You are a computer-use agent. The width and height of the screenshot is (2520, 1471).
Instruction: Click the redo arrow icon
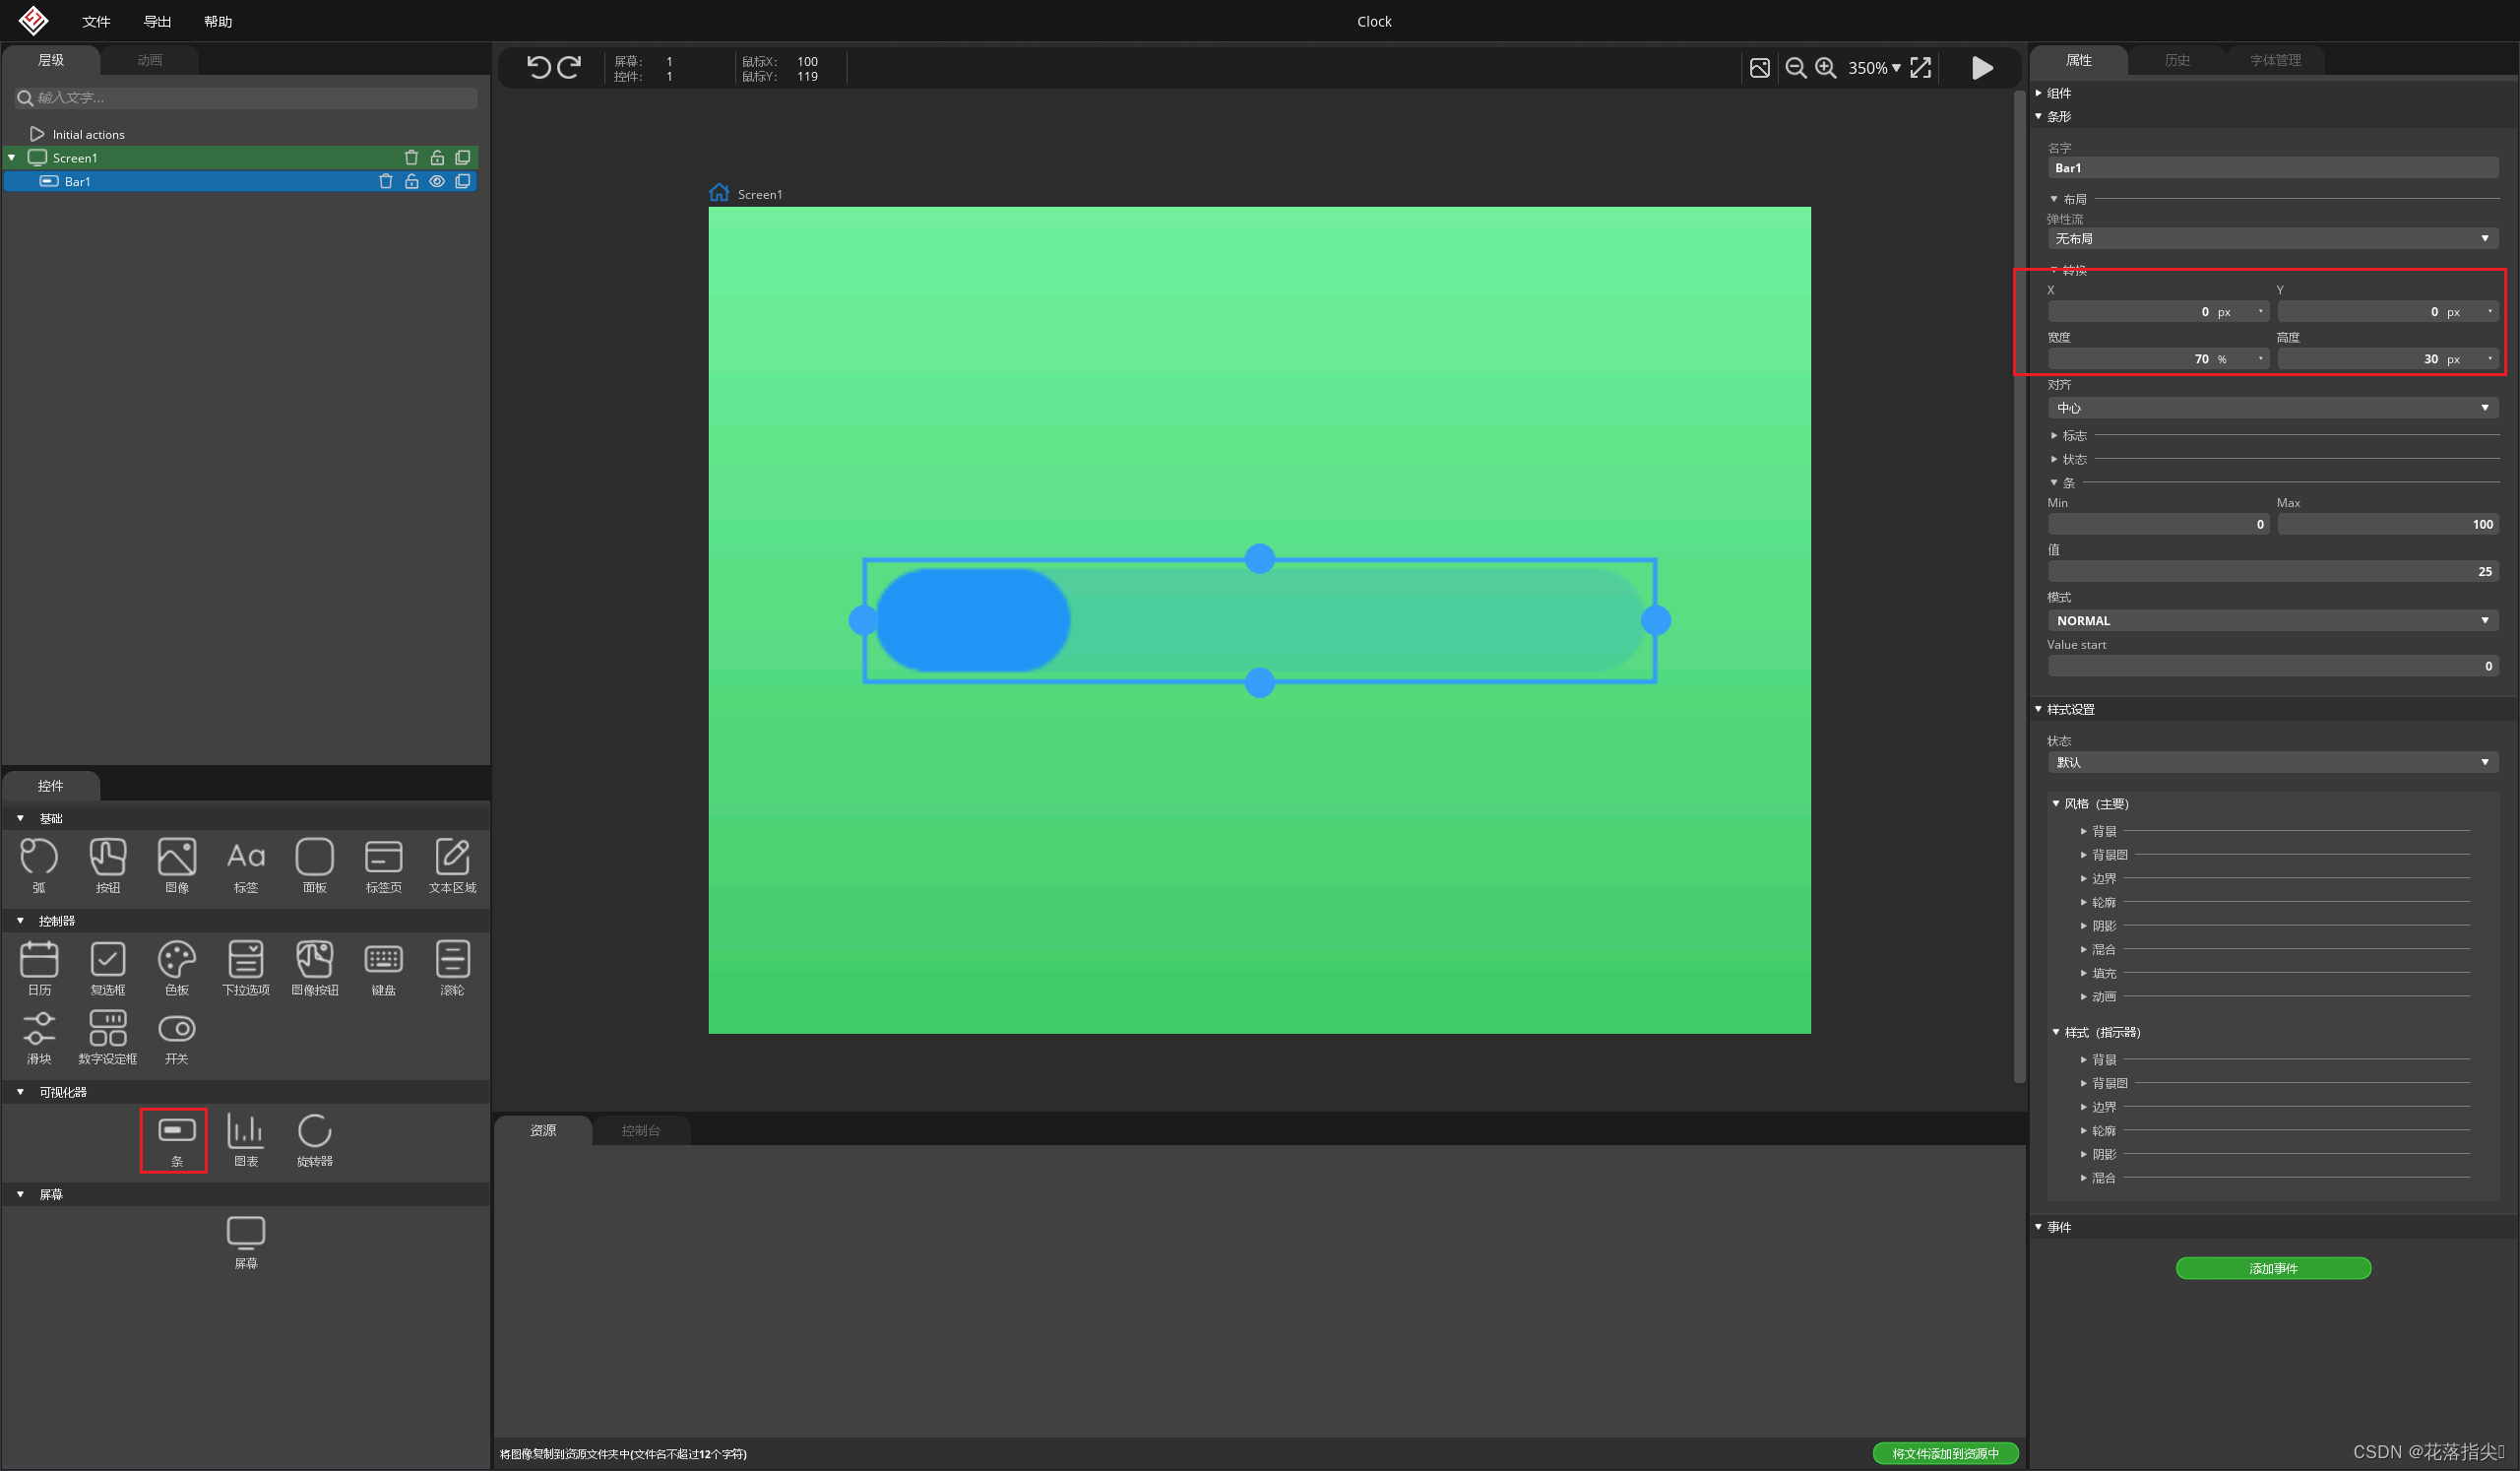[x=569, y=67]
